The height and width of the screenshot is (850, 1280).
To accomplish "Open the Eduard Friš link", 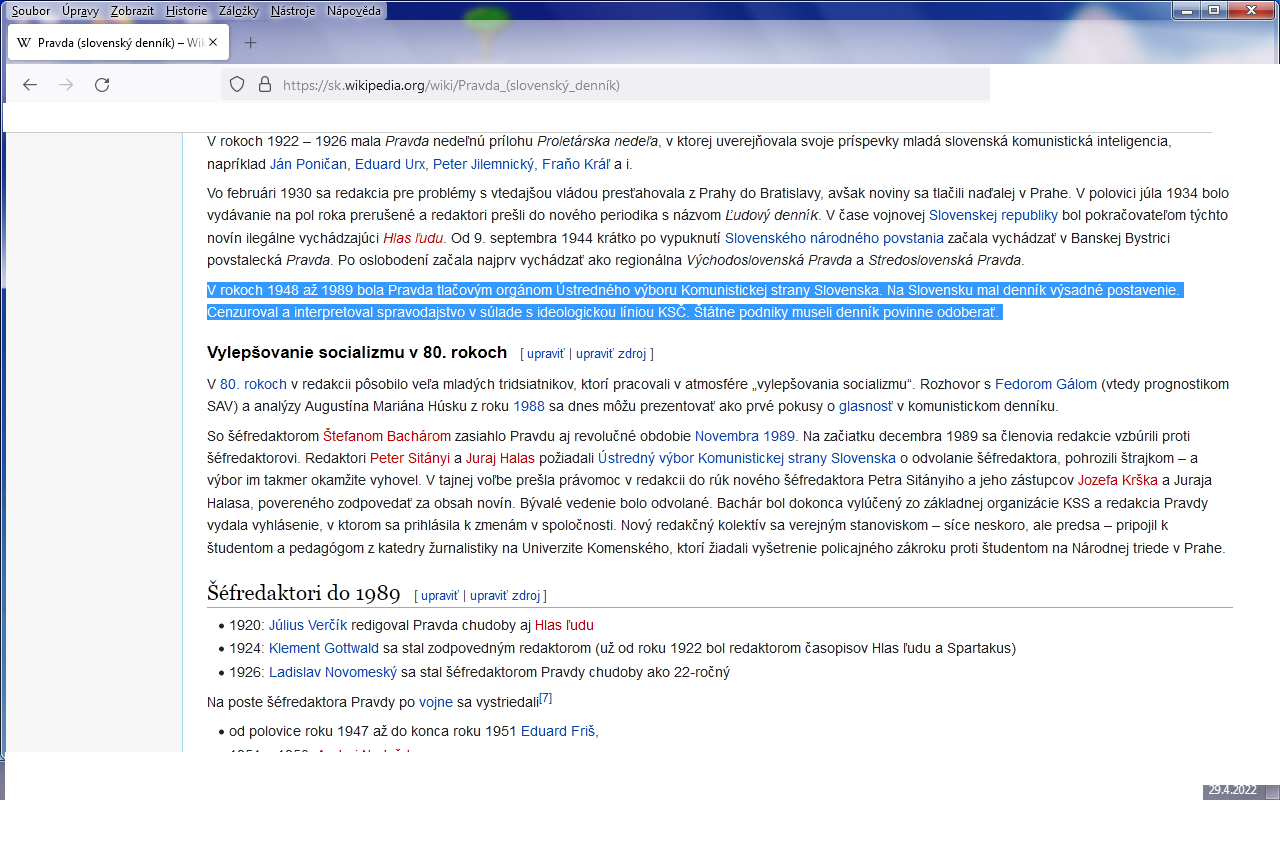I will pos(559,731).
